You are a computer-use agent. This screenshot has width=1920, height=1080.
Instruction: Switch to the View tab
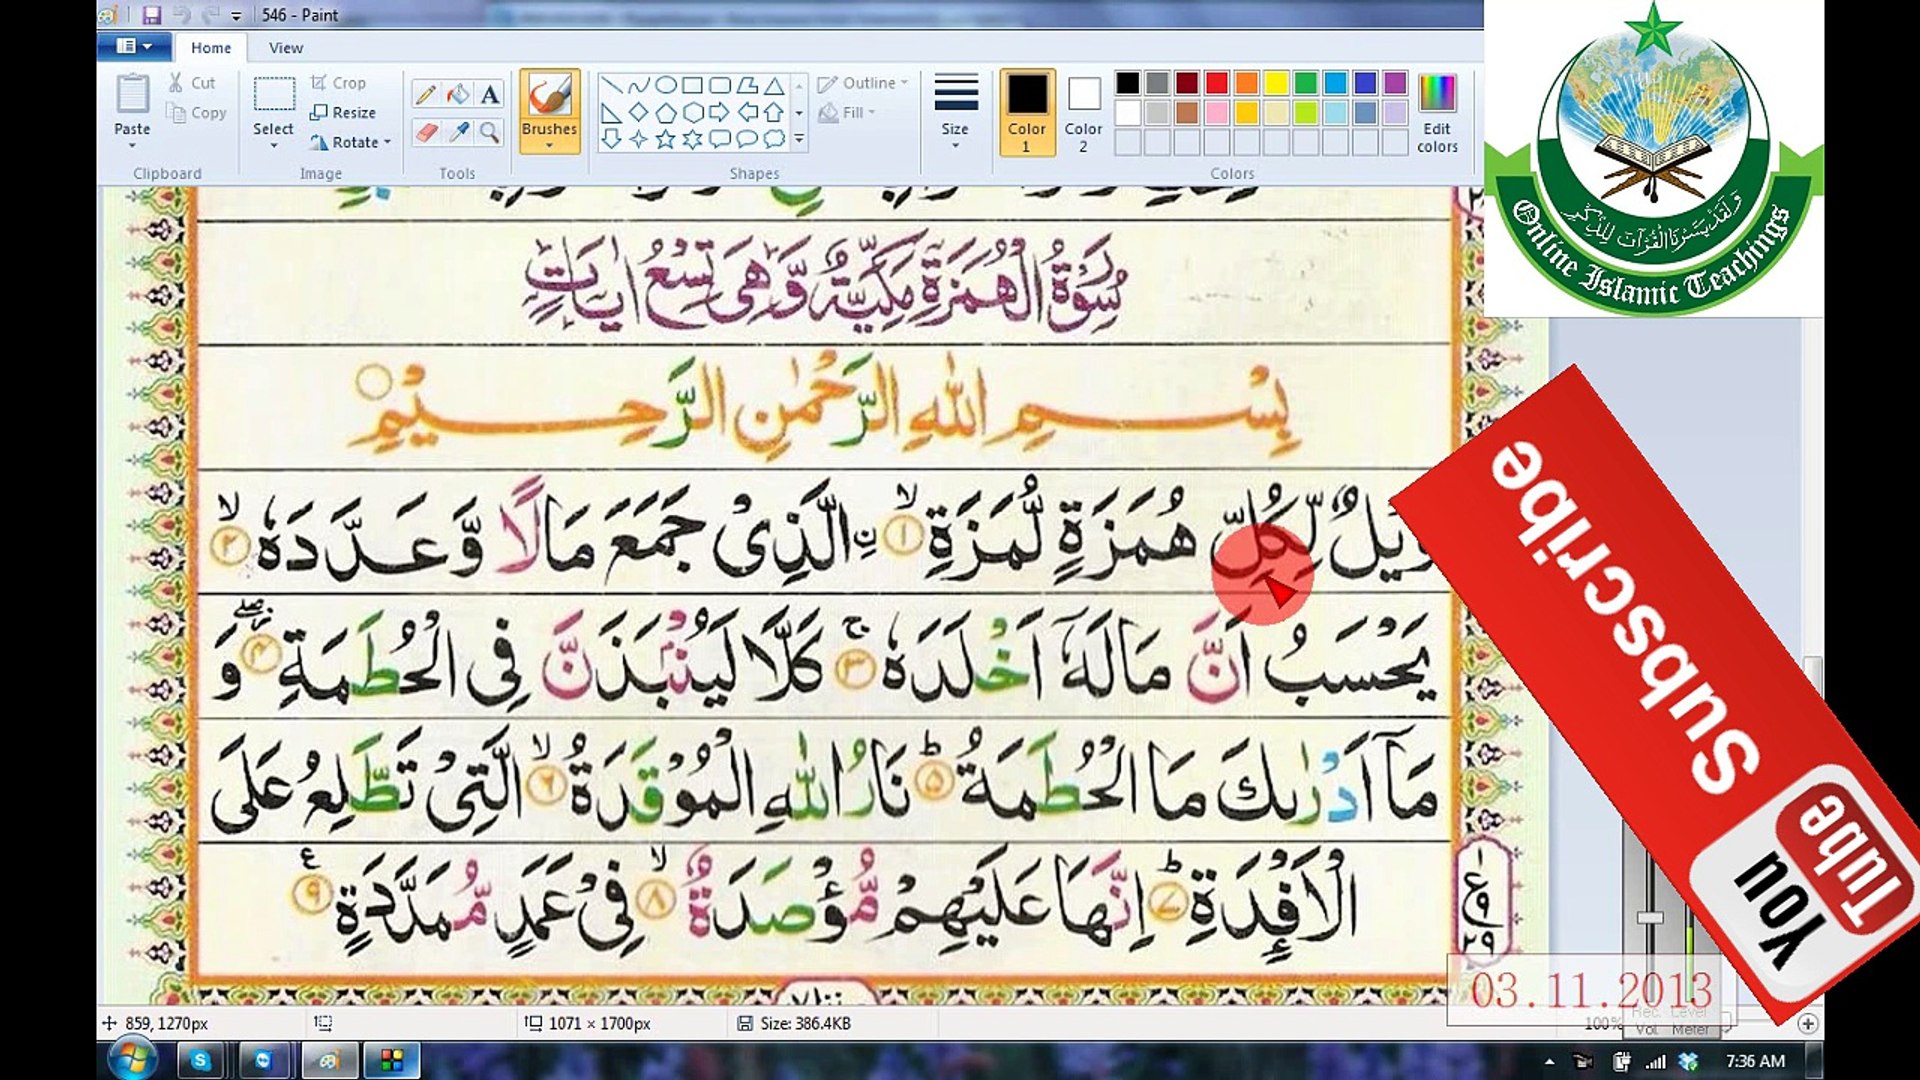(x=285, y=47)
